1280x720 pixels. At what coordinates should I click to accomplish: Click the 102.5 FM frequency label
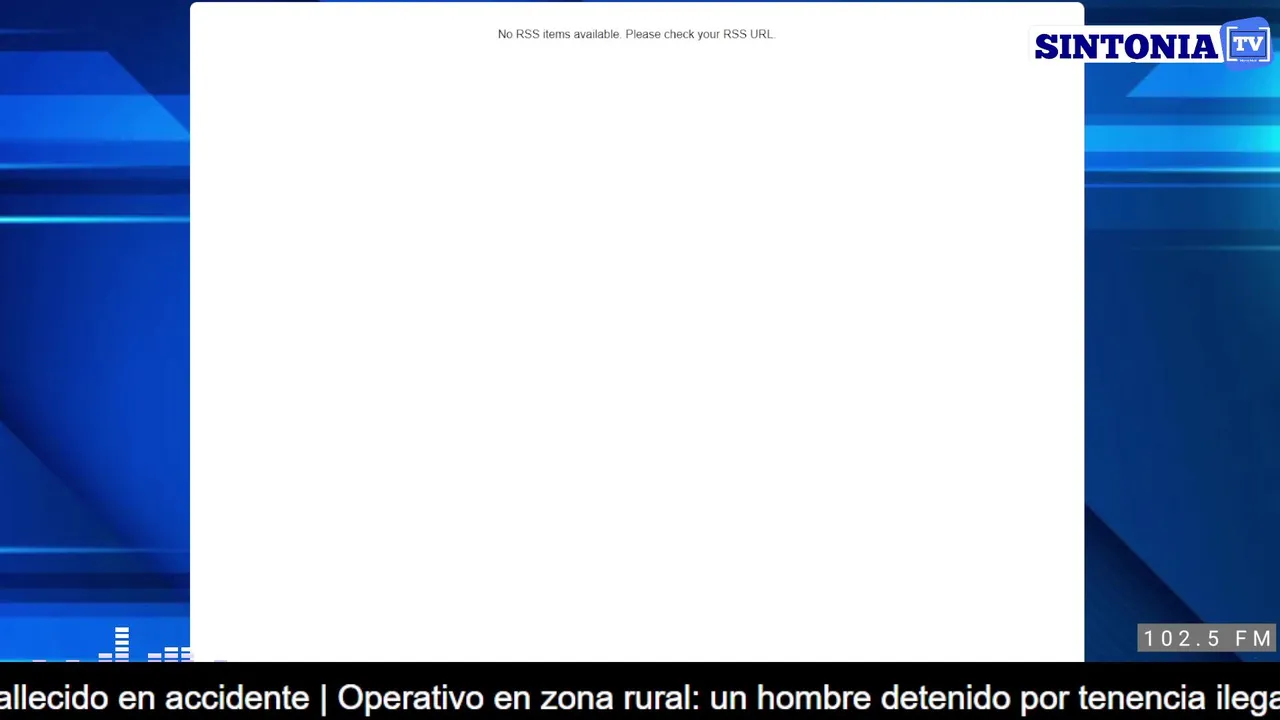pyautogui.click(x=1207, y=638)
